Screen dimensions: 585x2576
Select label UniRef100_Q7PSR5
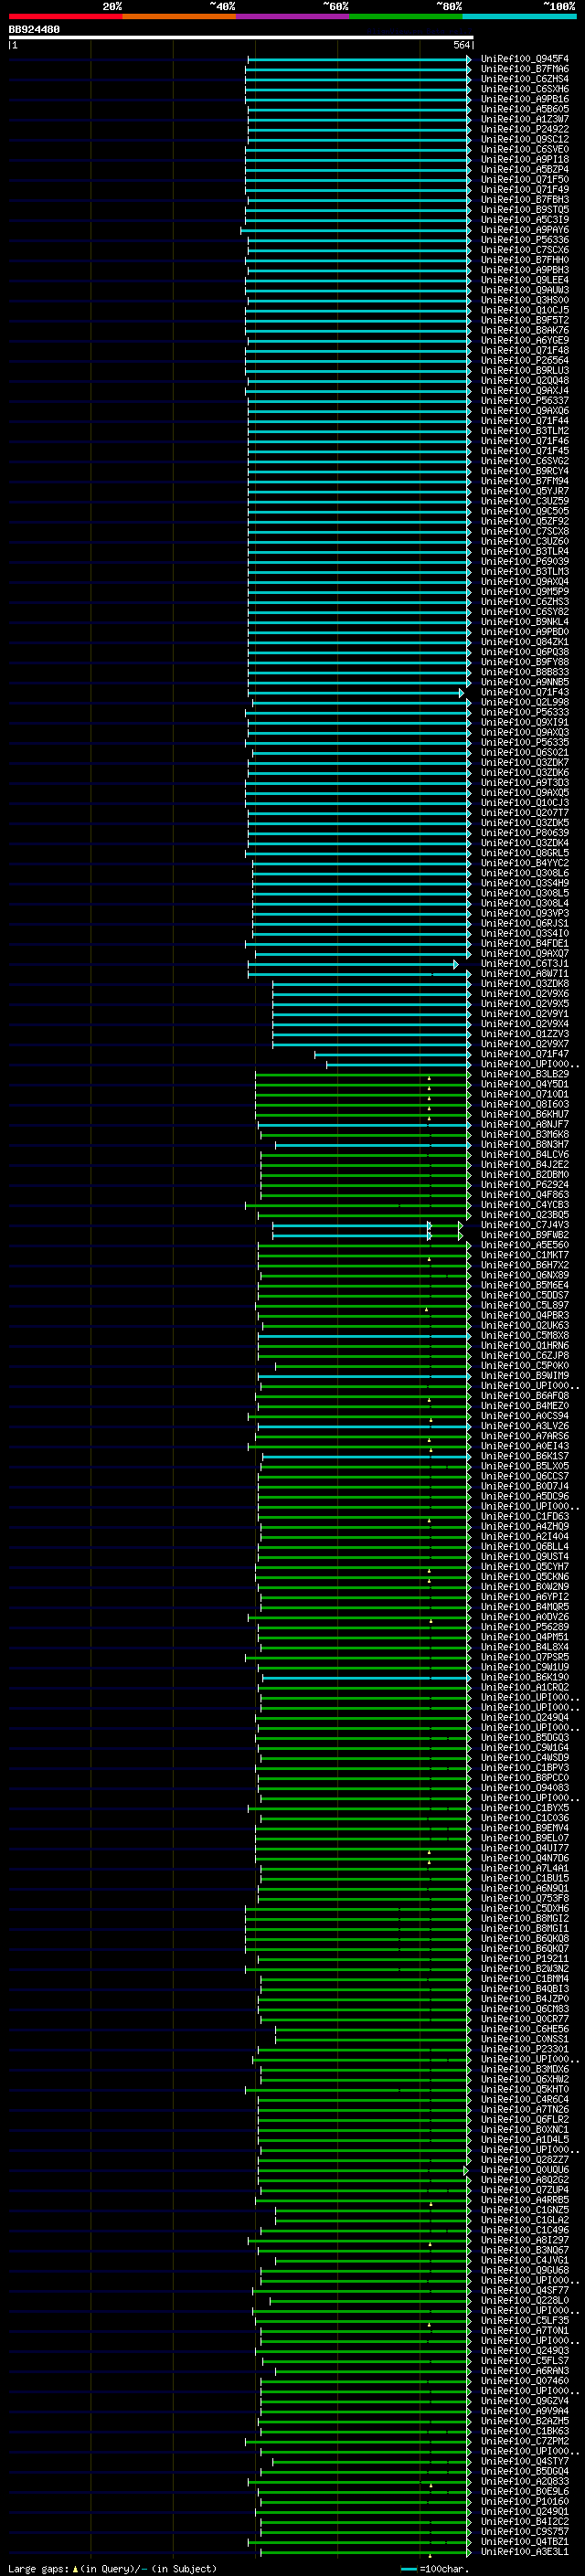coord(525,1656)
